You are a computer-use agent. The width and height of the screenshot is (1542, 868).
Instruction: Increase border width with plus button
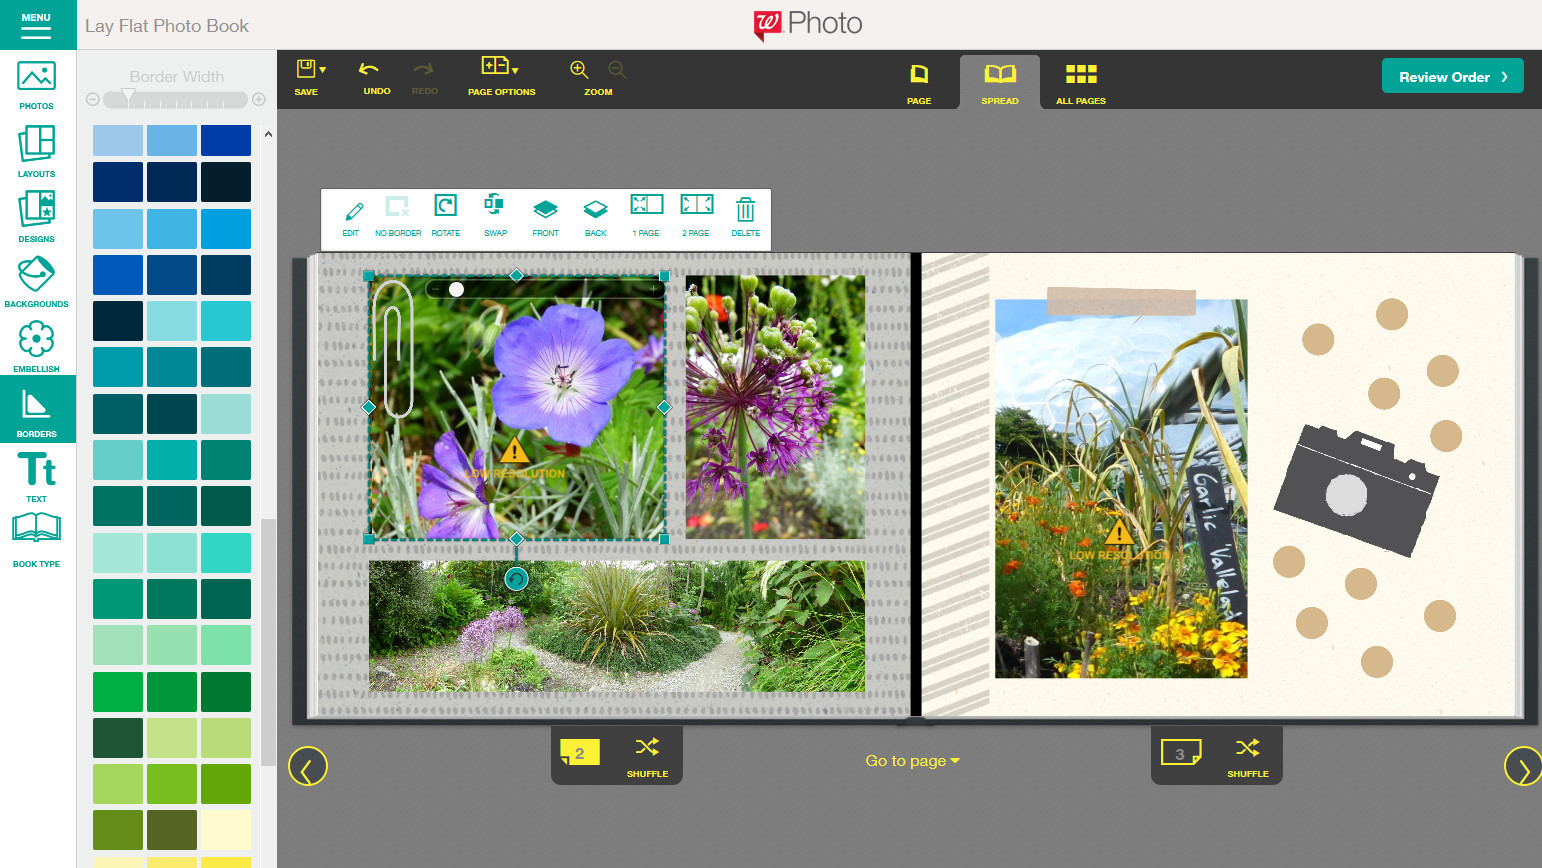tap(259, 99)
